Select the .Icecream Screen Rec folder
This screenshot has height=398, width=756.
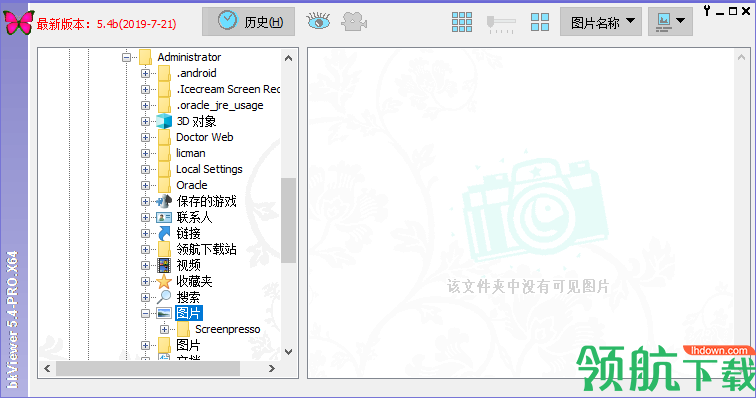pos(228,89)
